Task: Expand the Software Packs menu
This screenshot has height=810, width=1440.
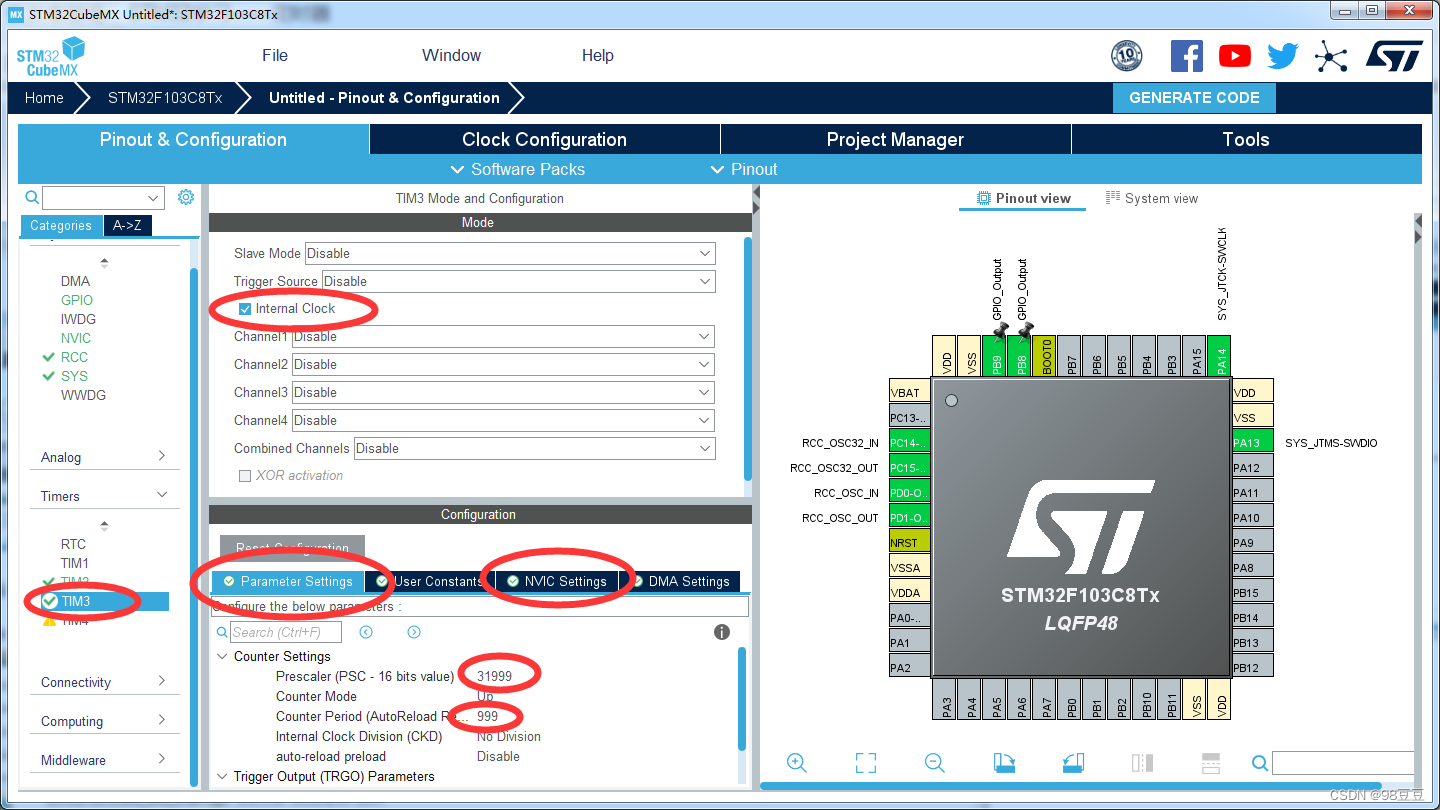Action: 518,169
